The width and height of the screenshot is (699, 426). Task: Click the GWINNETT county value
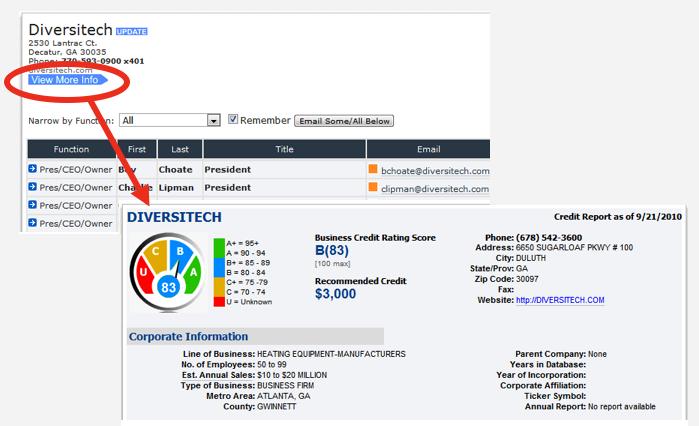[276, 407]
